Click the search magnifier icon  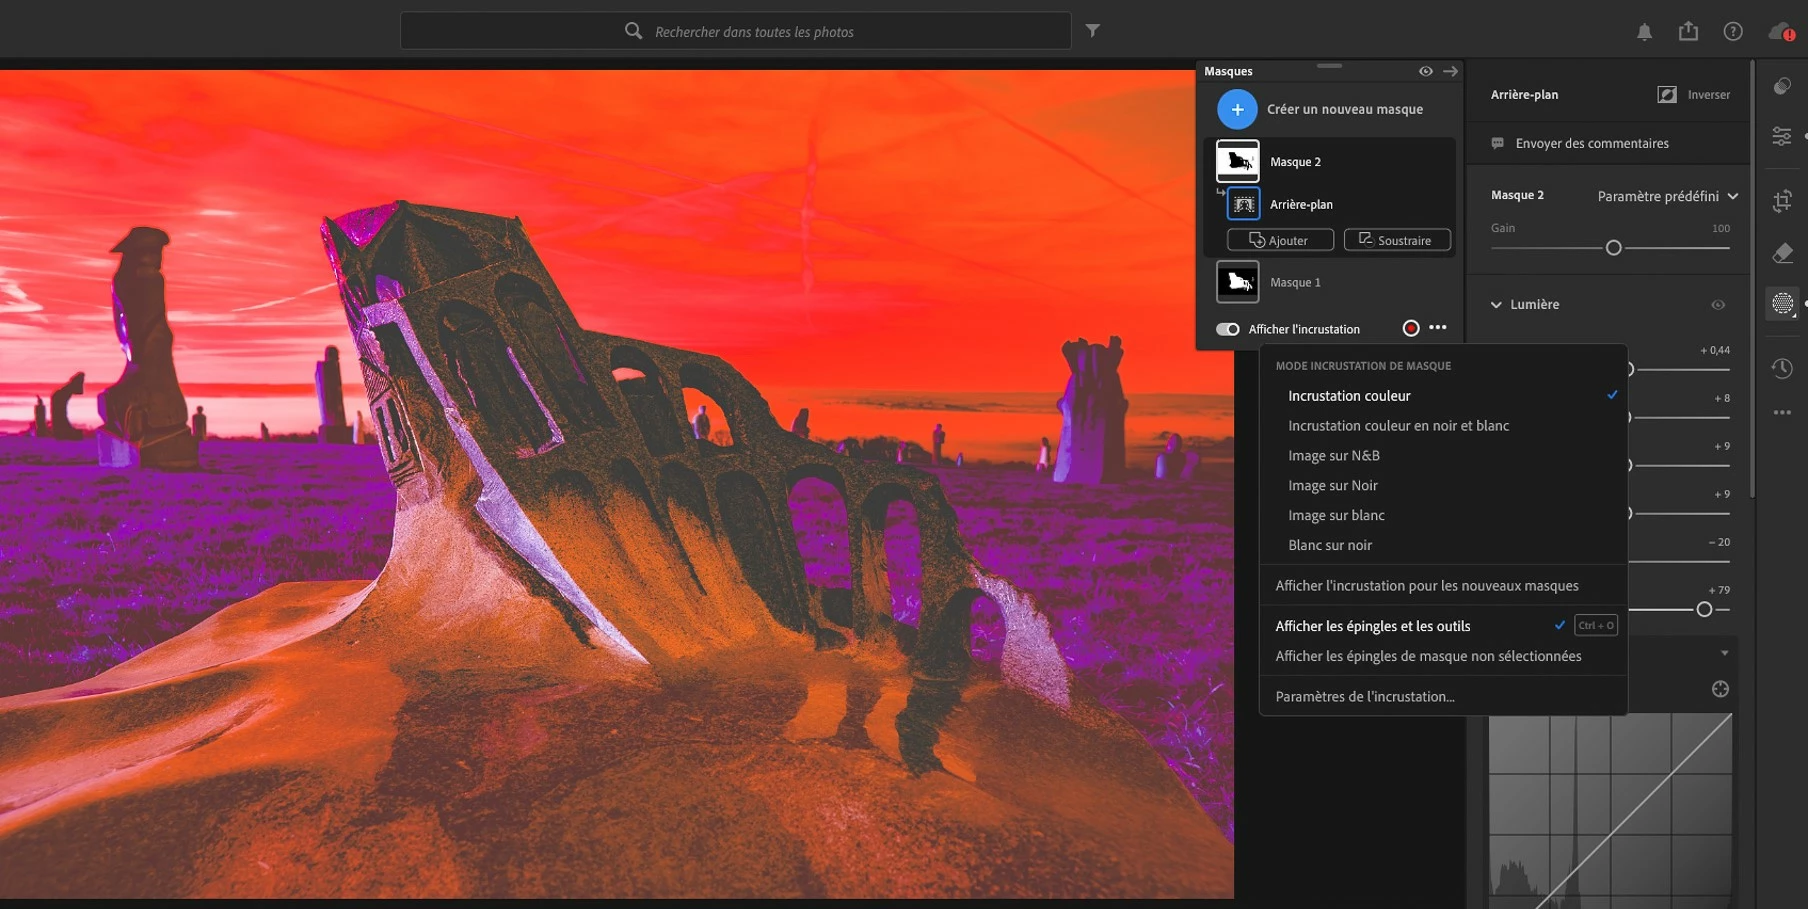coord(633,31)
